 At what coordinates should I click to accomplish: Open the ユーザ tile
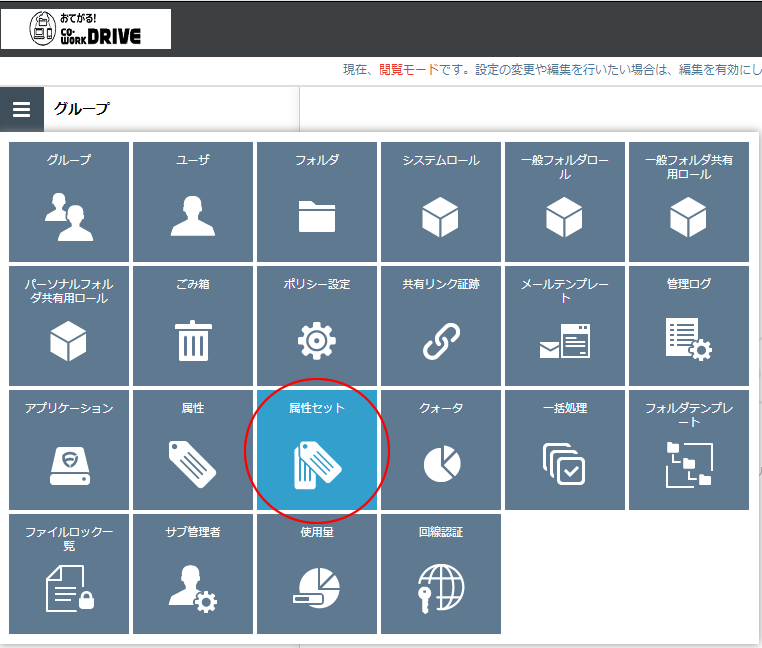pos(193,202)
